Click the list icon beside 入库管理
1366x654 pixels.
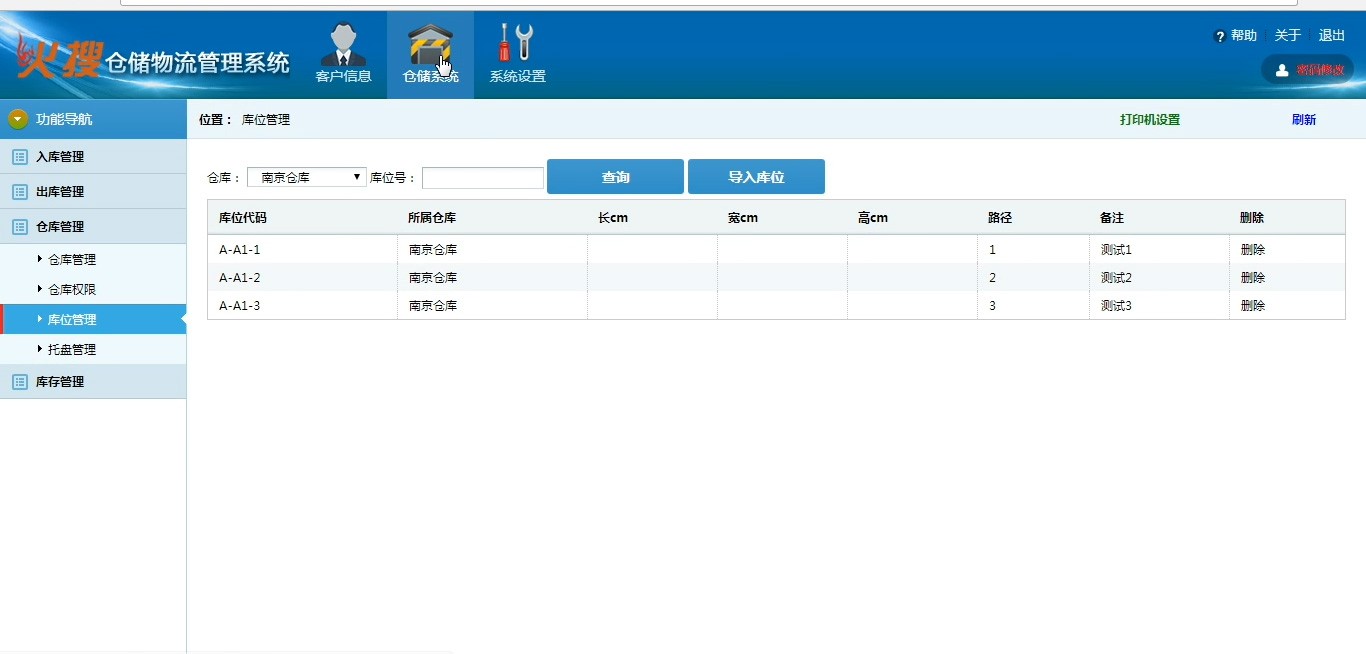pyautogui.click(x=19, y=157)
